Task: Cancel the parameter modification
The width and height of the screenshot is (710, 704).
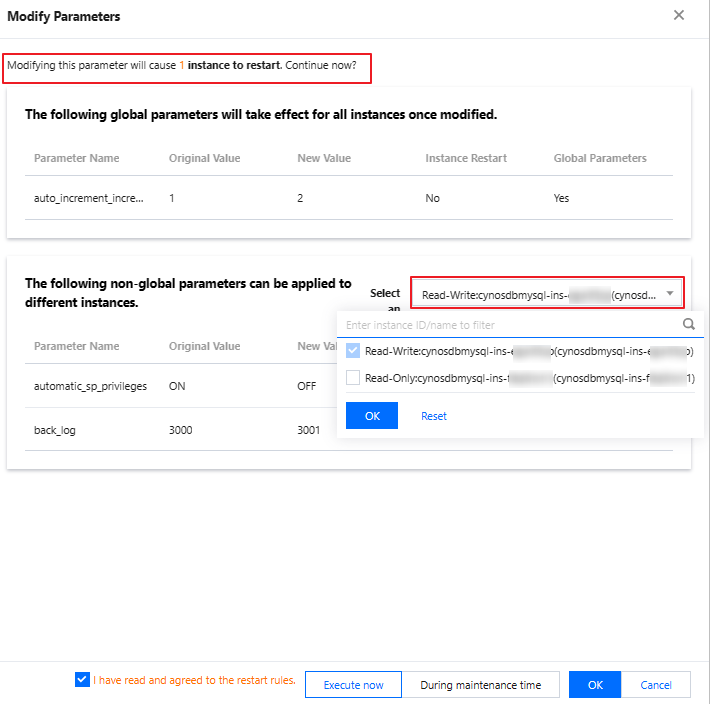Action: pyautogui.click(x=656, y=685)
